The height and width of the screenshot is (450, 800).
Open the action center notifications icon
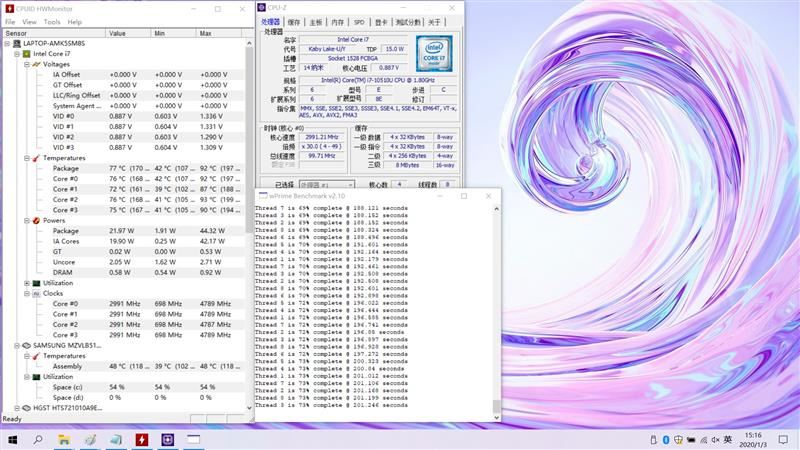[783, 440]
